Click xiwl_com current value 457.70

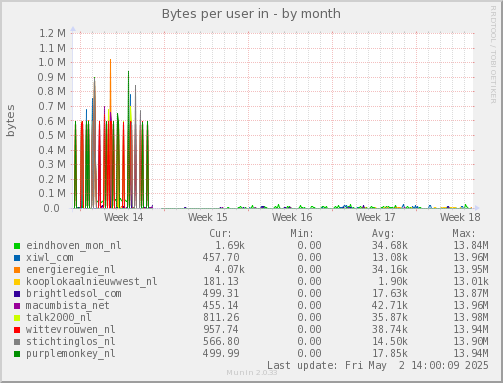[221, 258]
